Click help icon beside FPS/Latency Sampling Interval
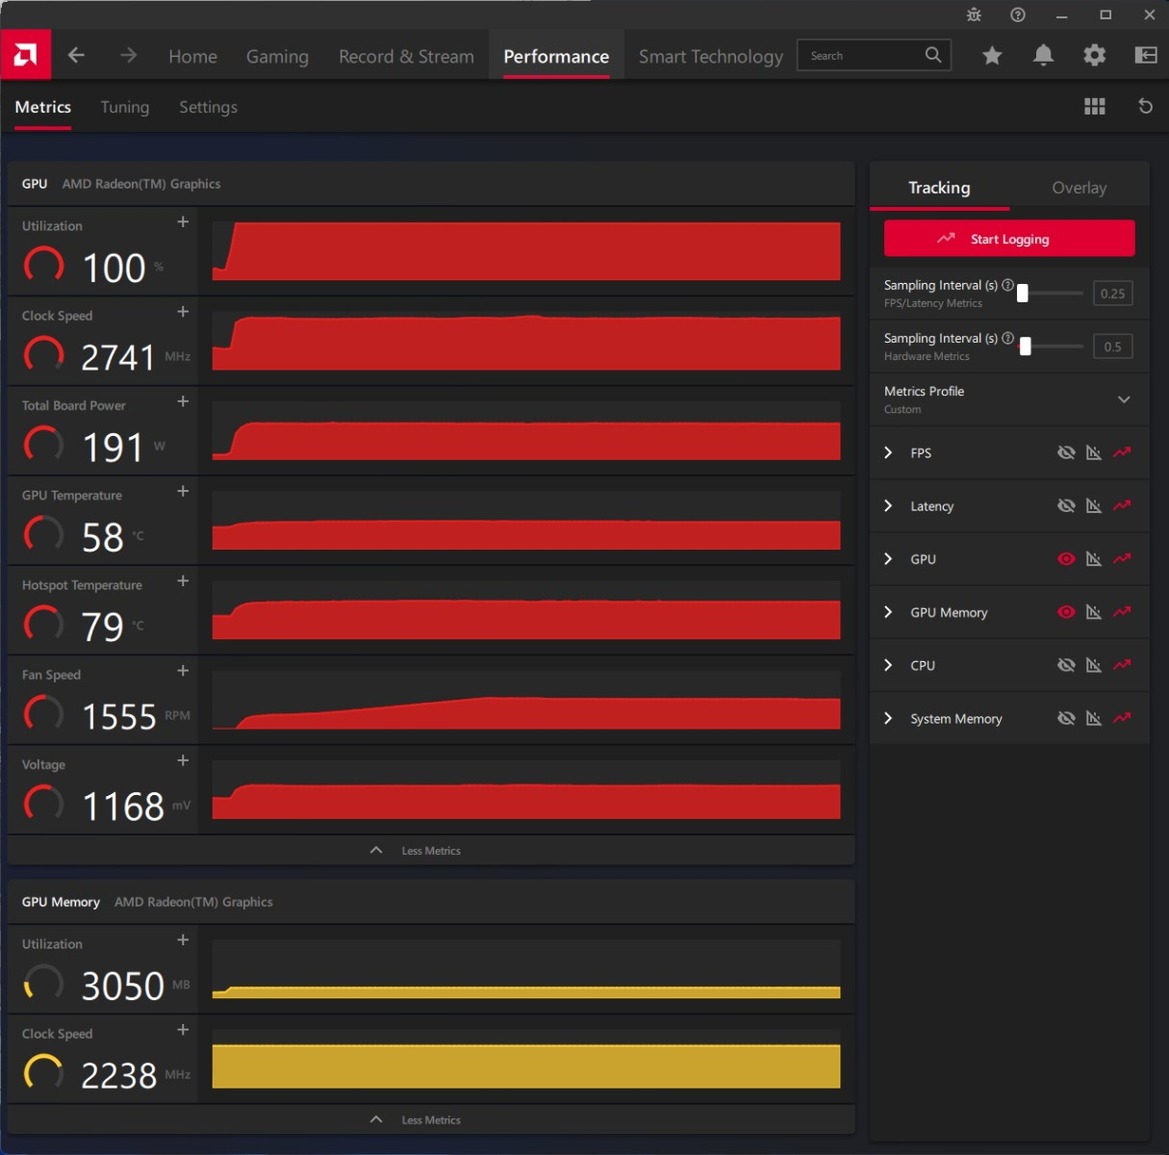The width and height of the screenshot is (1169, 1155). tap(1008, 285)
